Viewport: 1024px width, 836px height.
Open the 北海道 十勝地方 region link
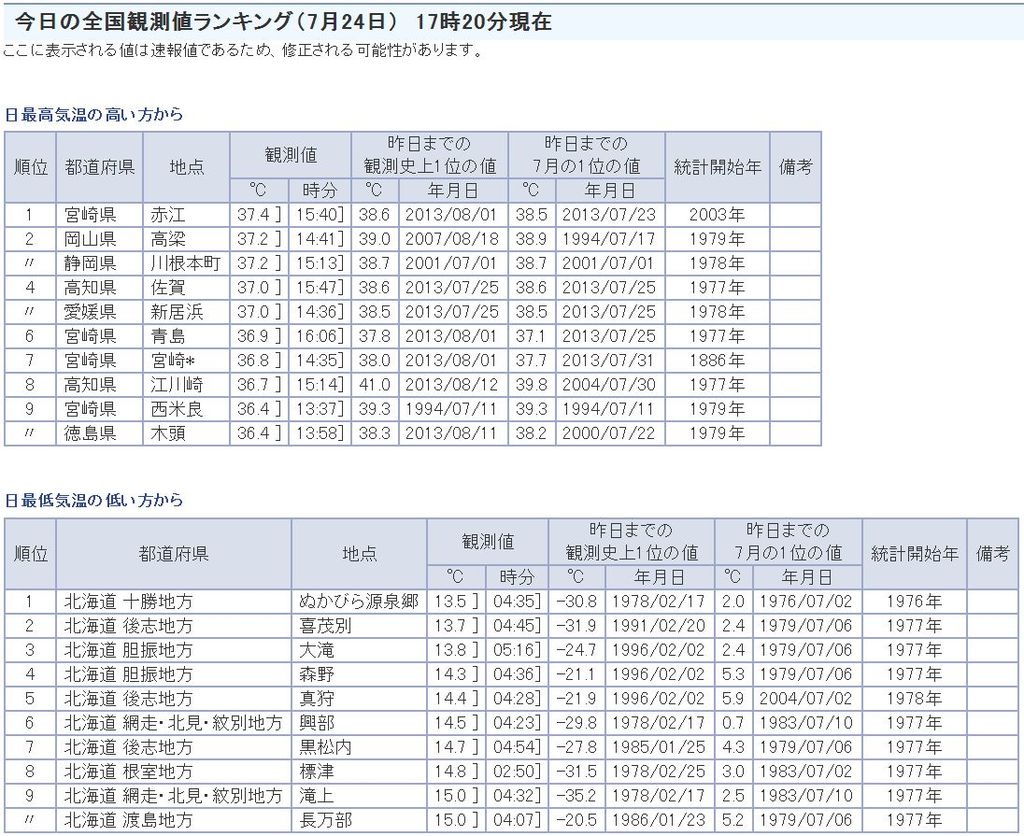pyautogui.click(x=128, y=602)
